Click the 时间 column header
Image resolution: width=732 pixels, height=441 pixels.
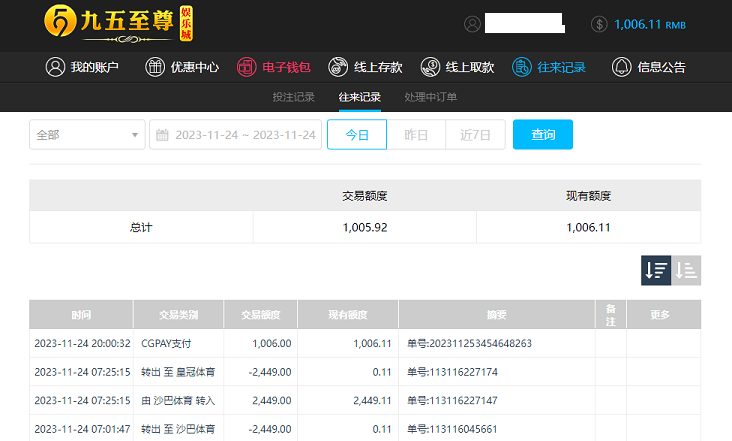[x=81, y=315]
